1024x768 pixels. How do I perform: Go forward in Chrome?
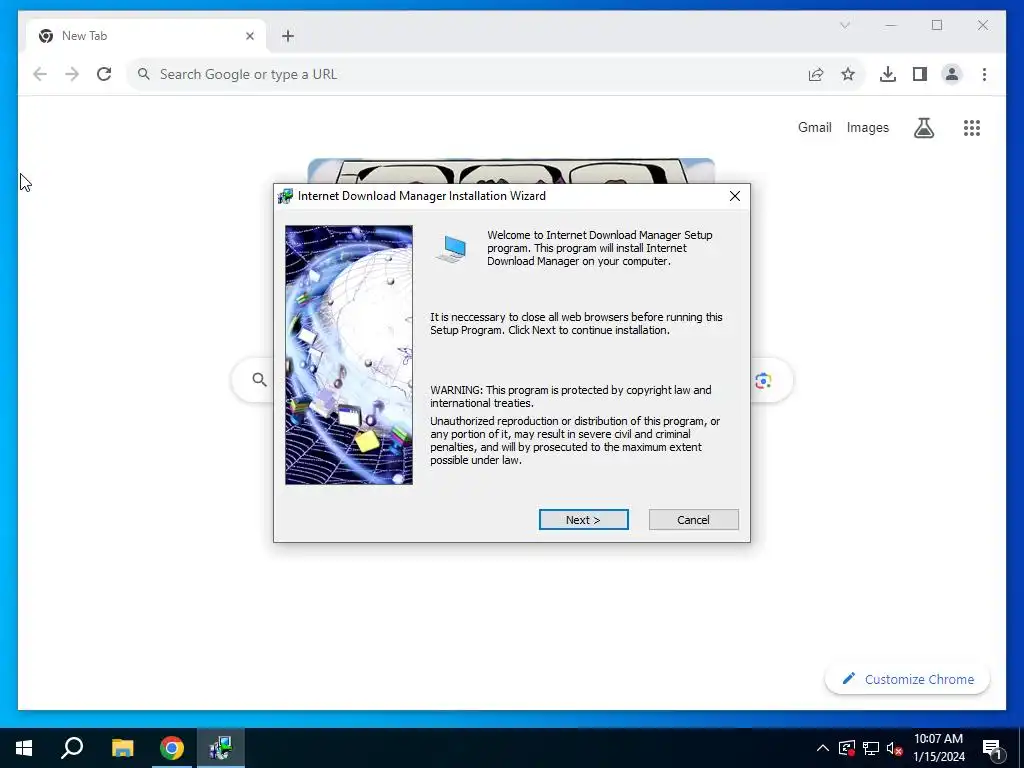click(72, 74)
